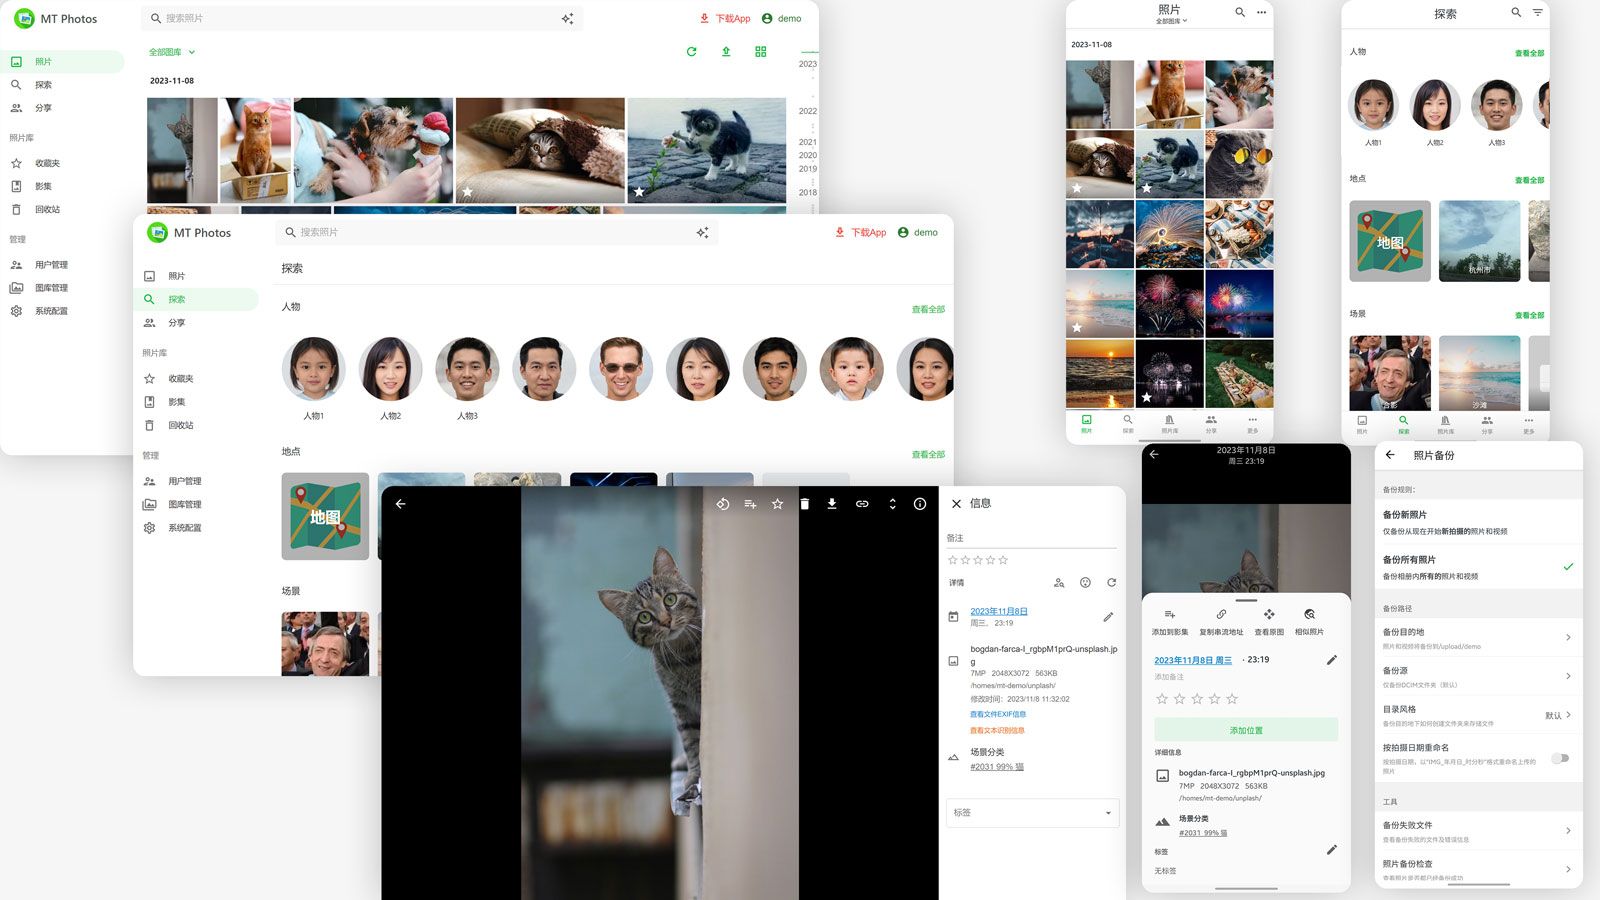The height and width of the screenshot is (900, 1600).
Task: Click the trash icon in the photo viewer toolbar
Action: pos(805,504)
